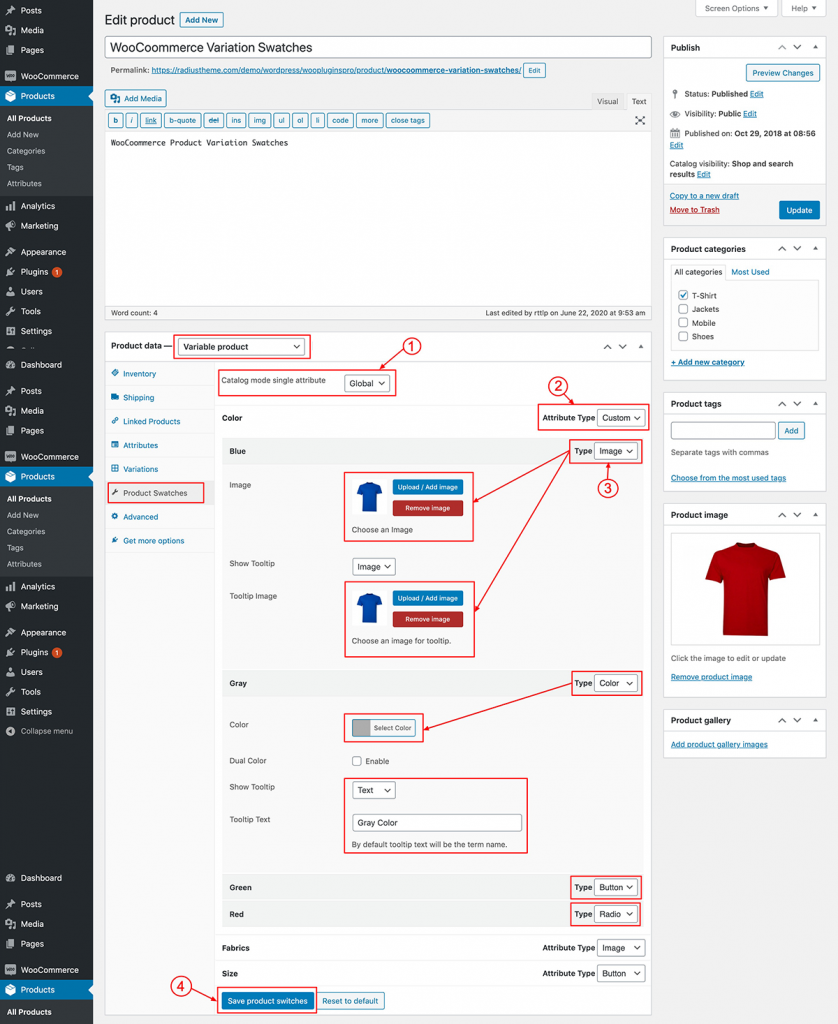The image size is (838, 1024).
Task: Move Product image panel up
Action: 782,515
